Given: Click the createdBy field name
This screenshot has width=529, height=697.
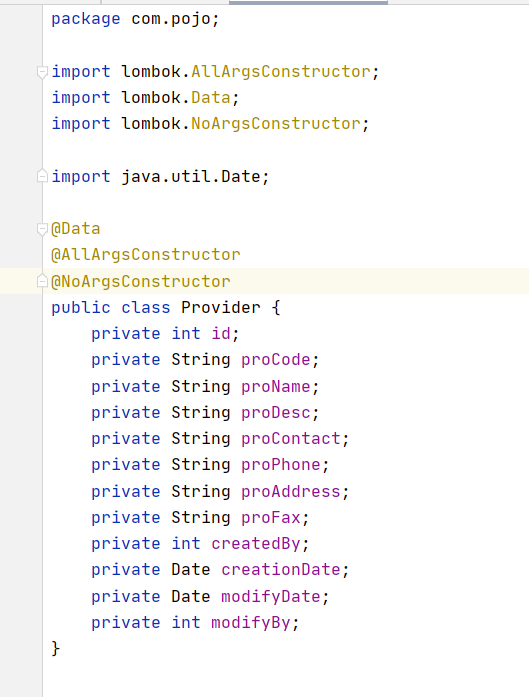Looking at the screenshot, I should (256, 544).
